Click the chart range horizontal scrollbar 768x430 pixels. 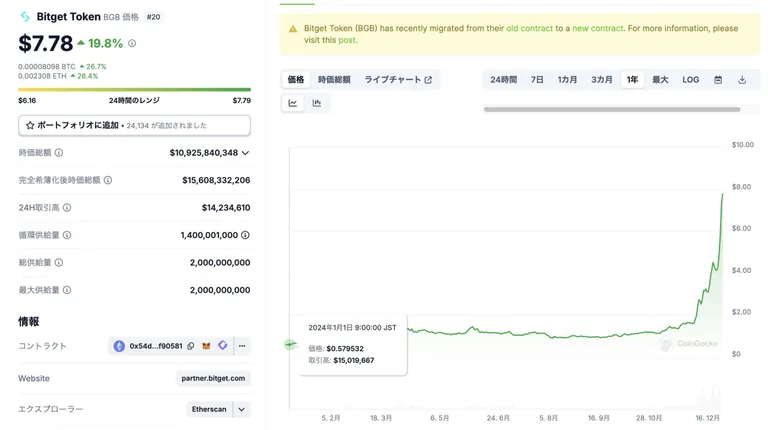pyautogui.click(x=612, y=109)
